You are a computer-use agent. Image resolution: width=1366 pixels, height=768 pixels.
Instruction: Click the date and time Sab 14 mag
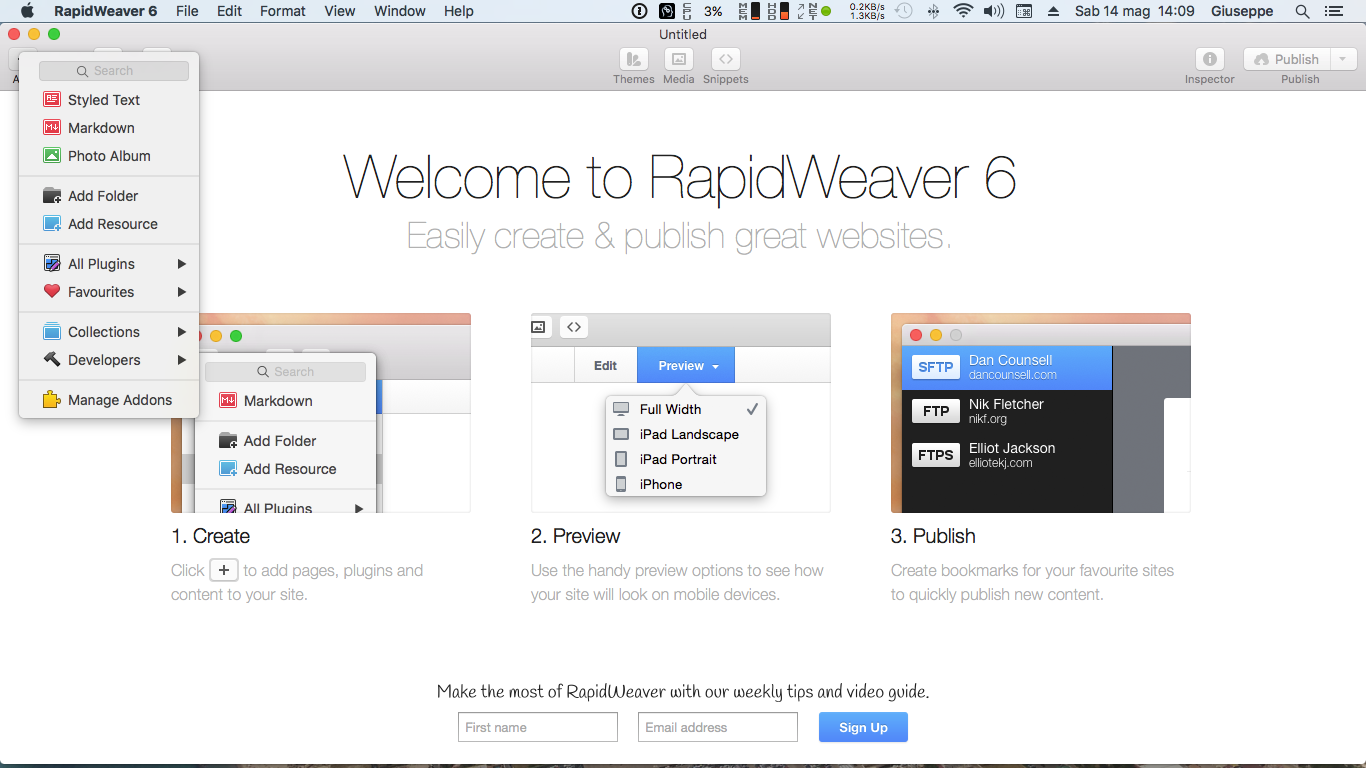pos(1135,11)
